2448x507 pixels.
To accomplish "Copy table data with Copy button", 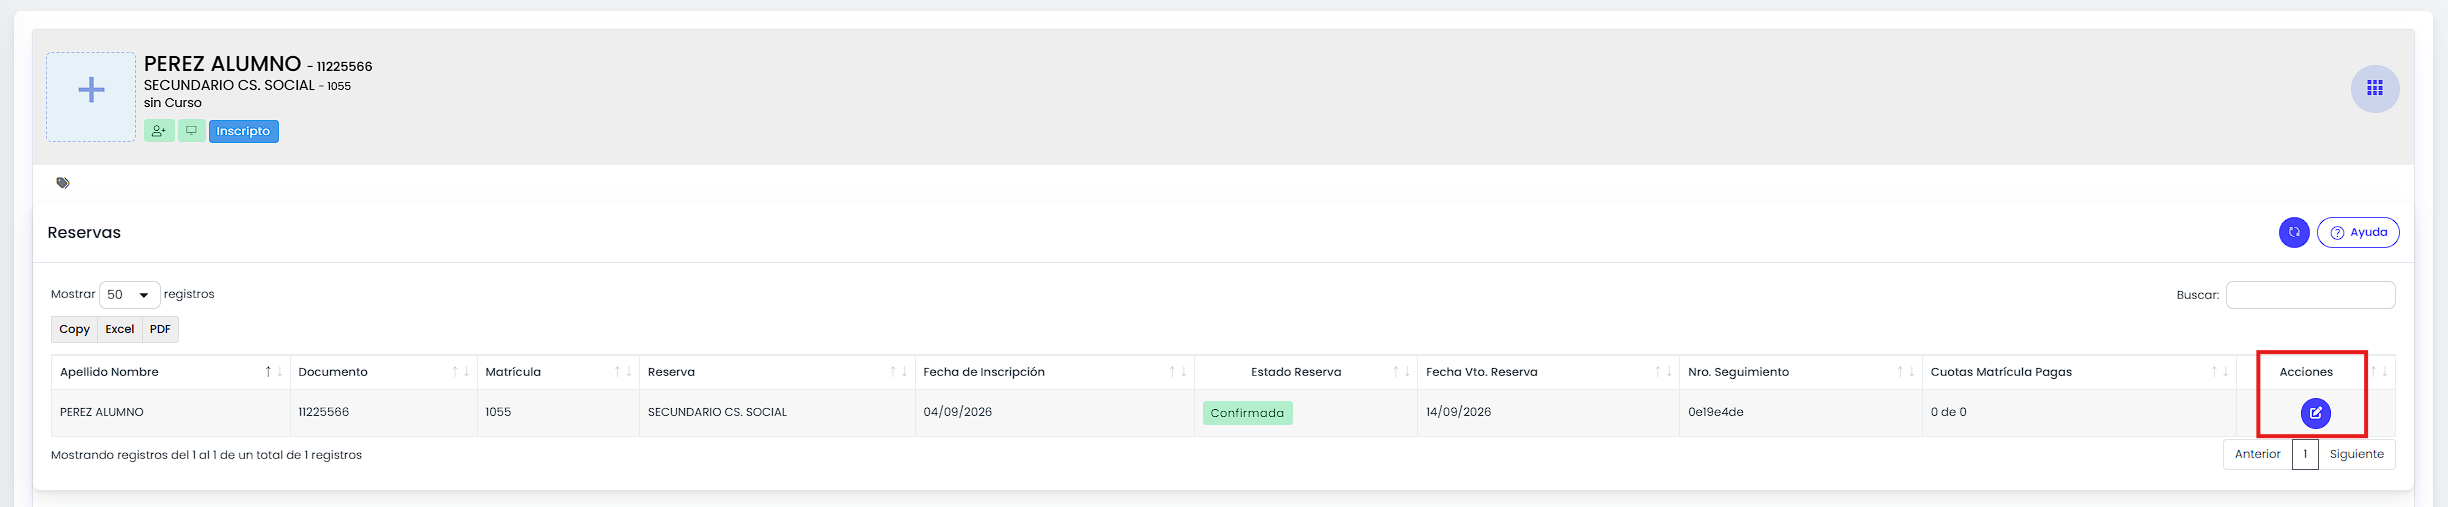I will tap(74, 329).
